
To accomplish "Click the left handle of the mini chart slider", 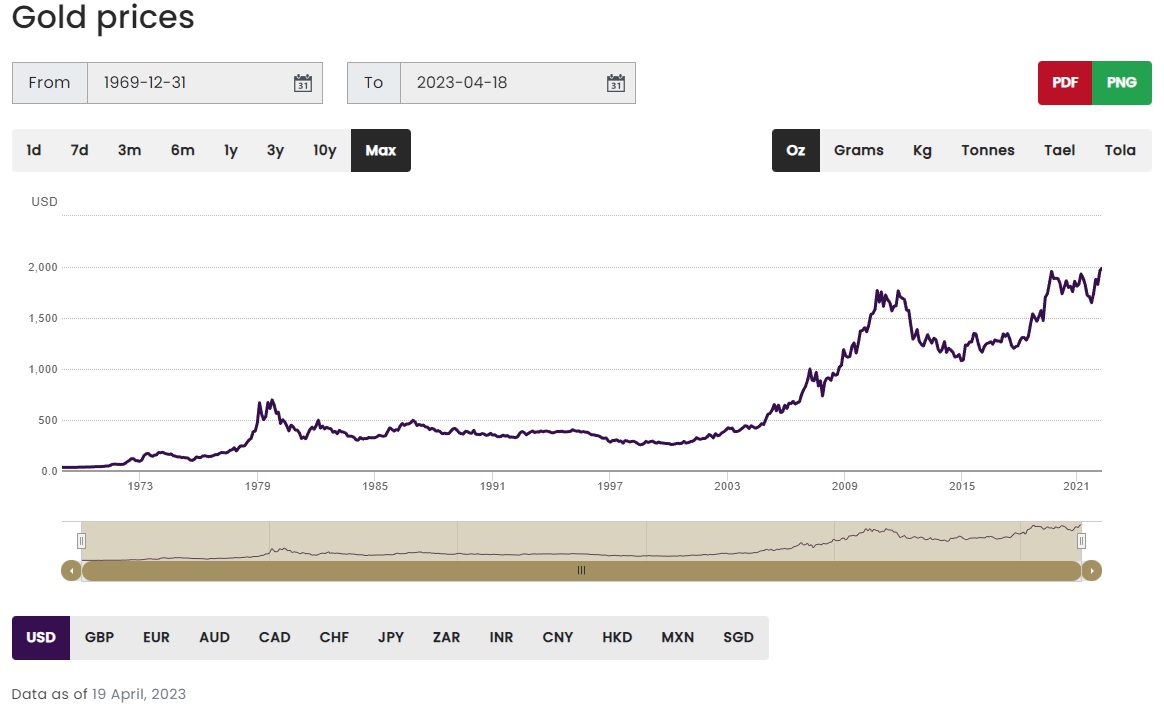I will (x=81, y=540).
